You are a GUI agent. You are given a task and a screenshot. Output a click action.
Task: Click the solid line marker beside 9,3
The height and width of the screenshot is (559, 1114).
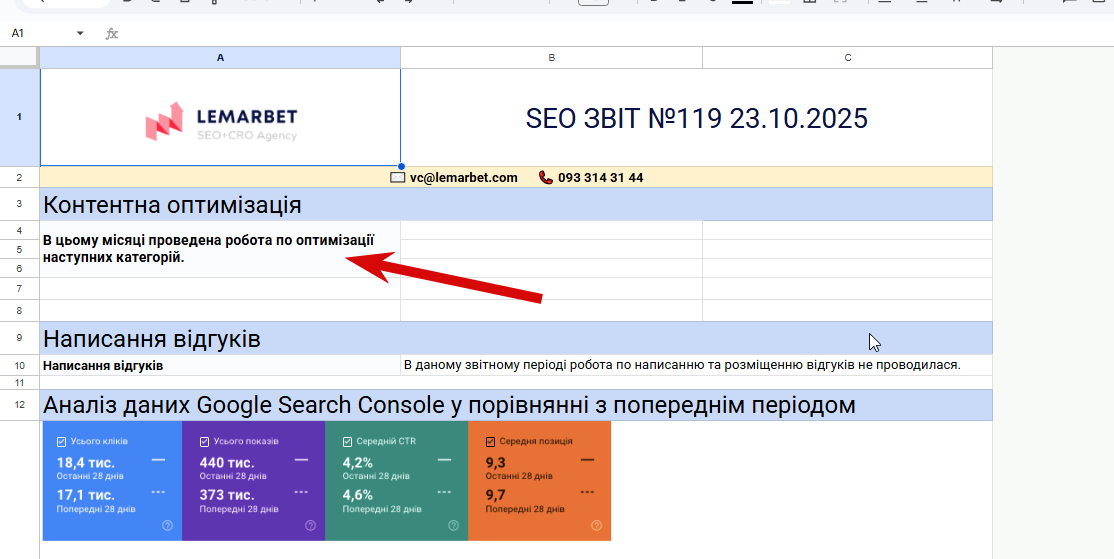pos(587,460)
